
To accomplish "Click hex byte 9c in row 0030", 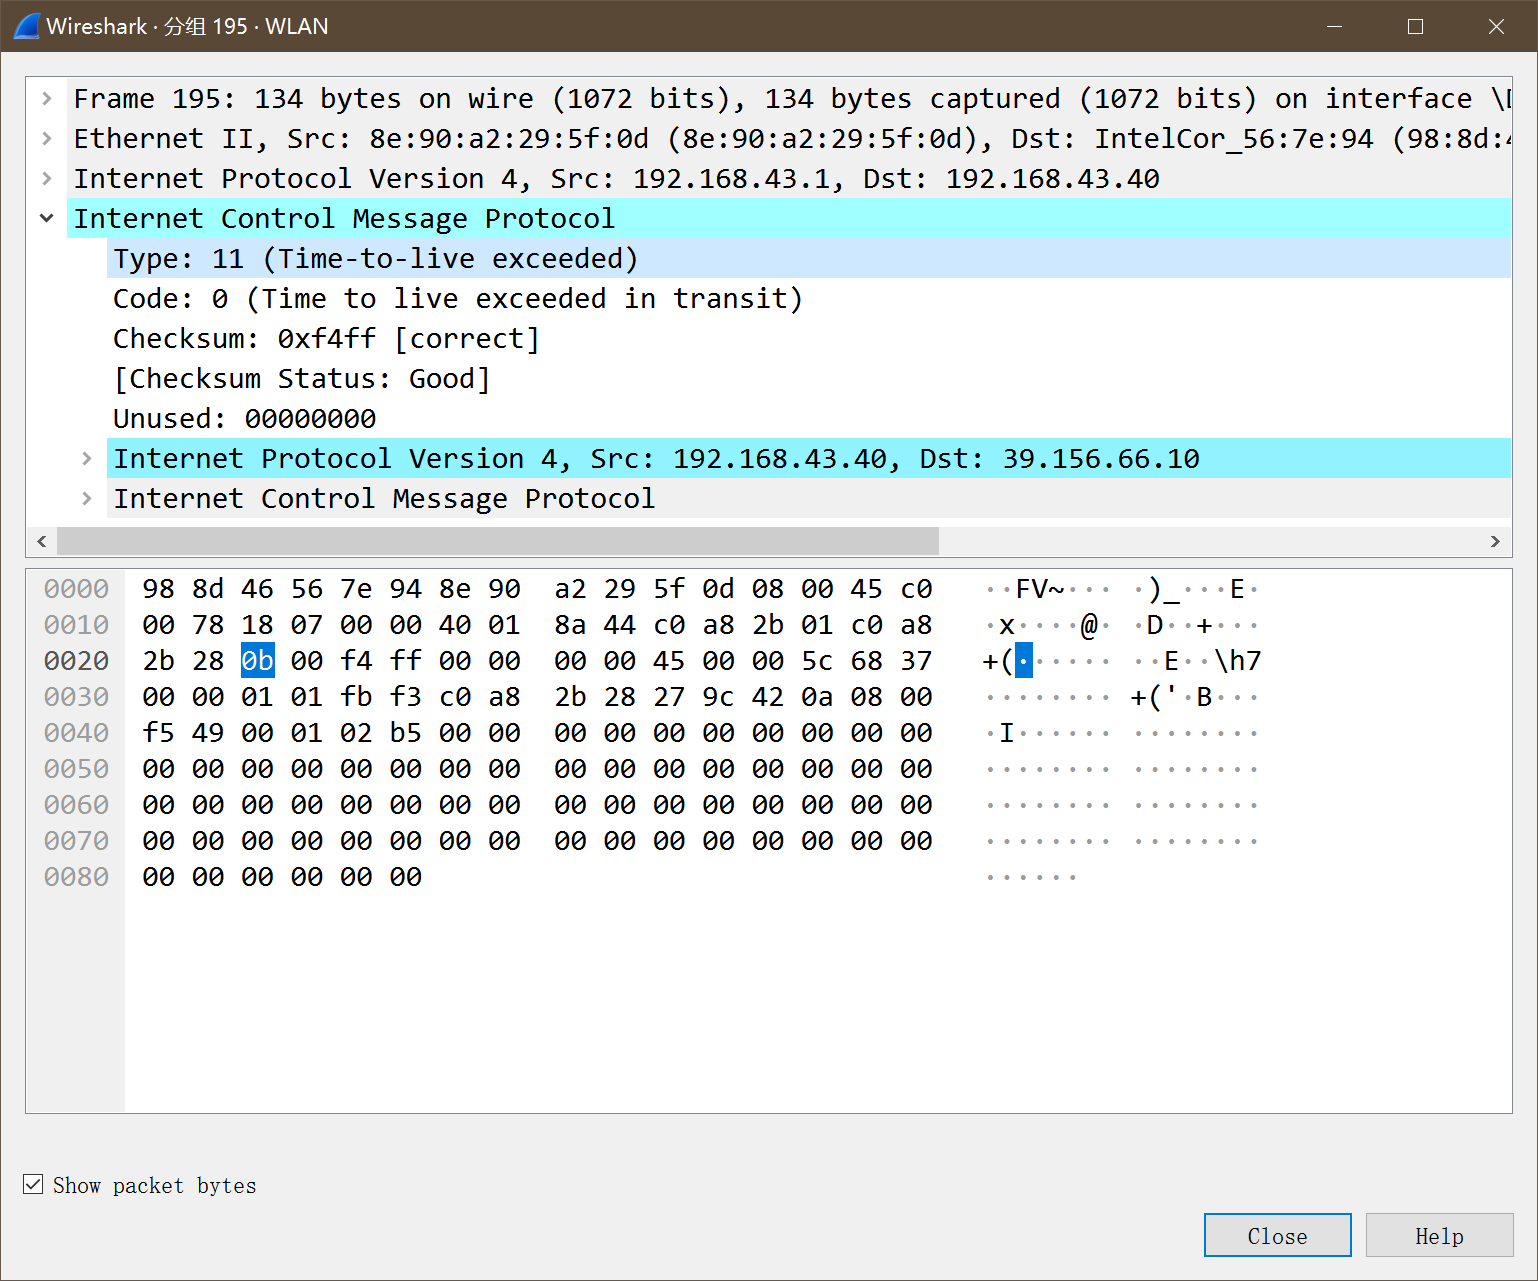I will [718, 697].
